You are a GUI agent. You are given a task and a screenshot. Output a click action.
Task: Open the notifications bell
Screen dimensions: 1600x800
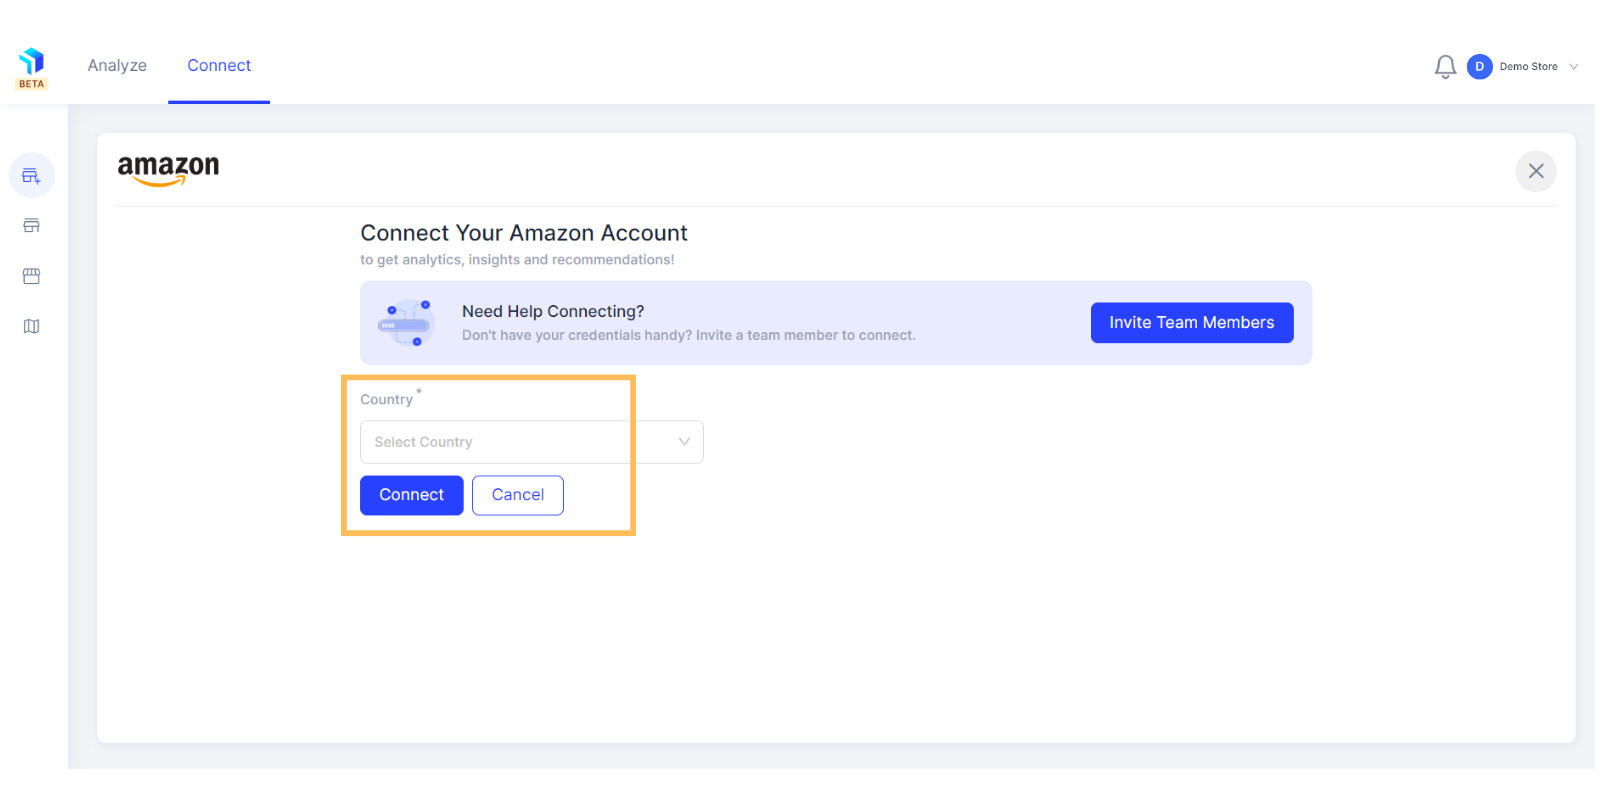[1445, 67]
